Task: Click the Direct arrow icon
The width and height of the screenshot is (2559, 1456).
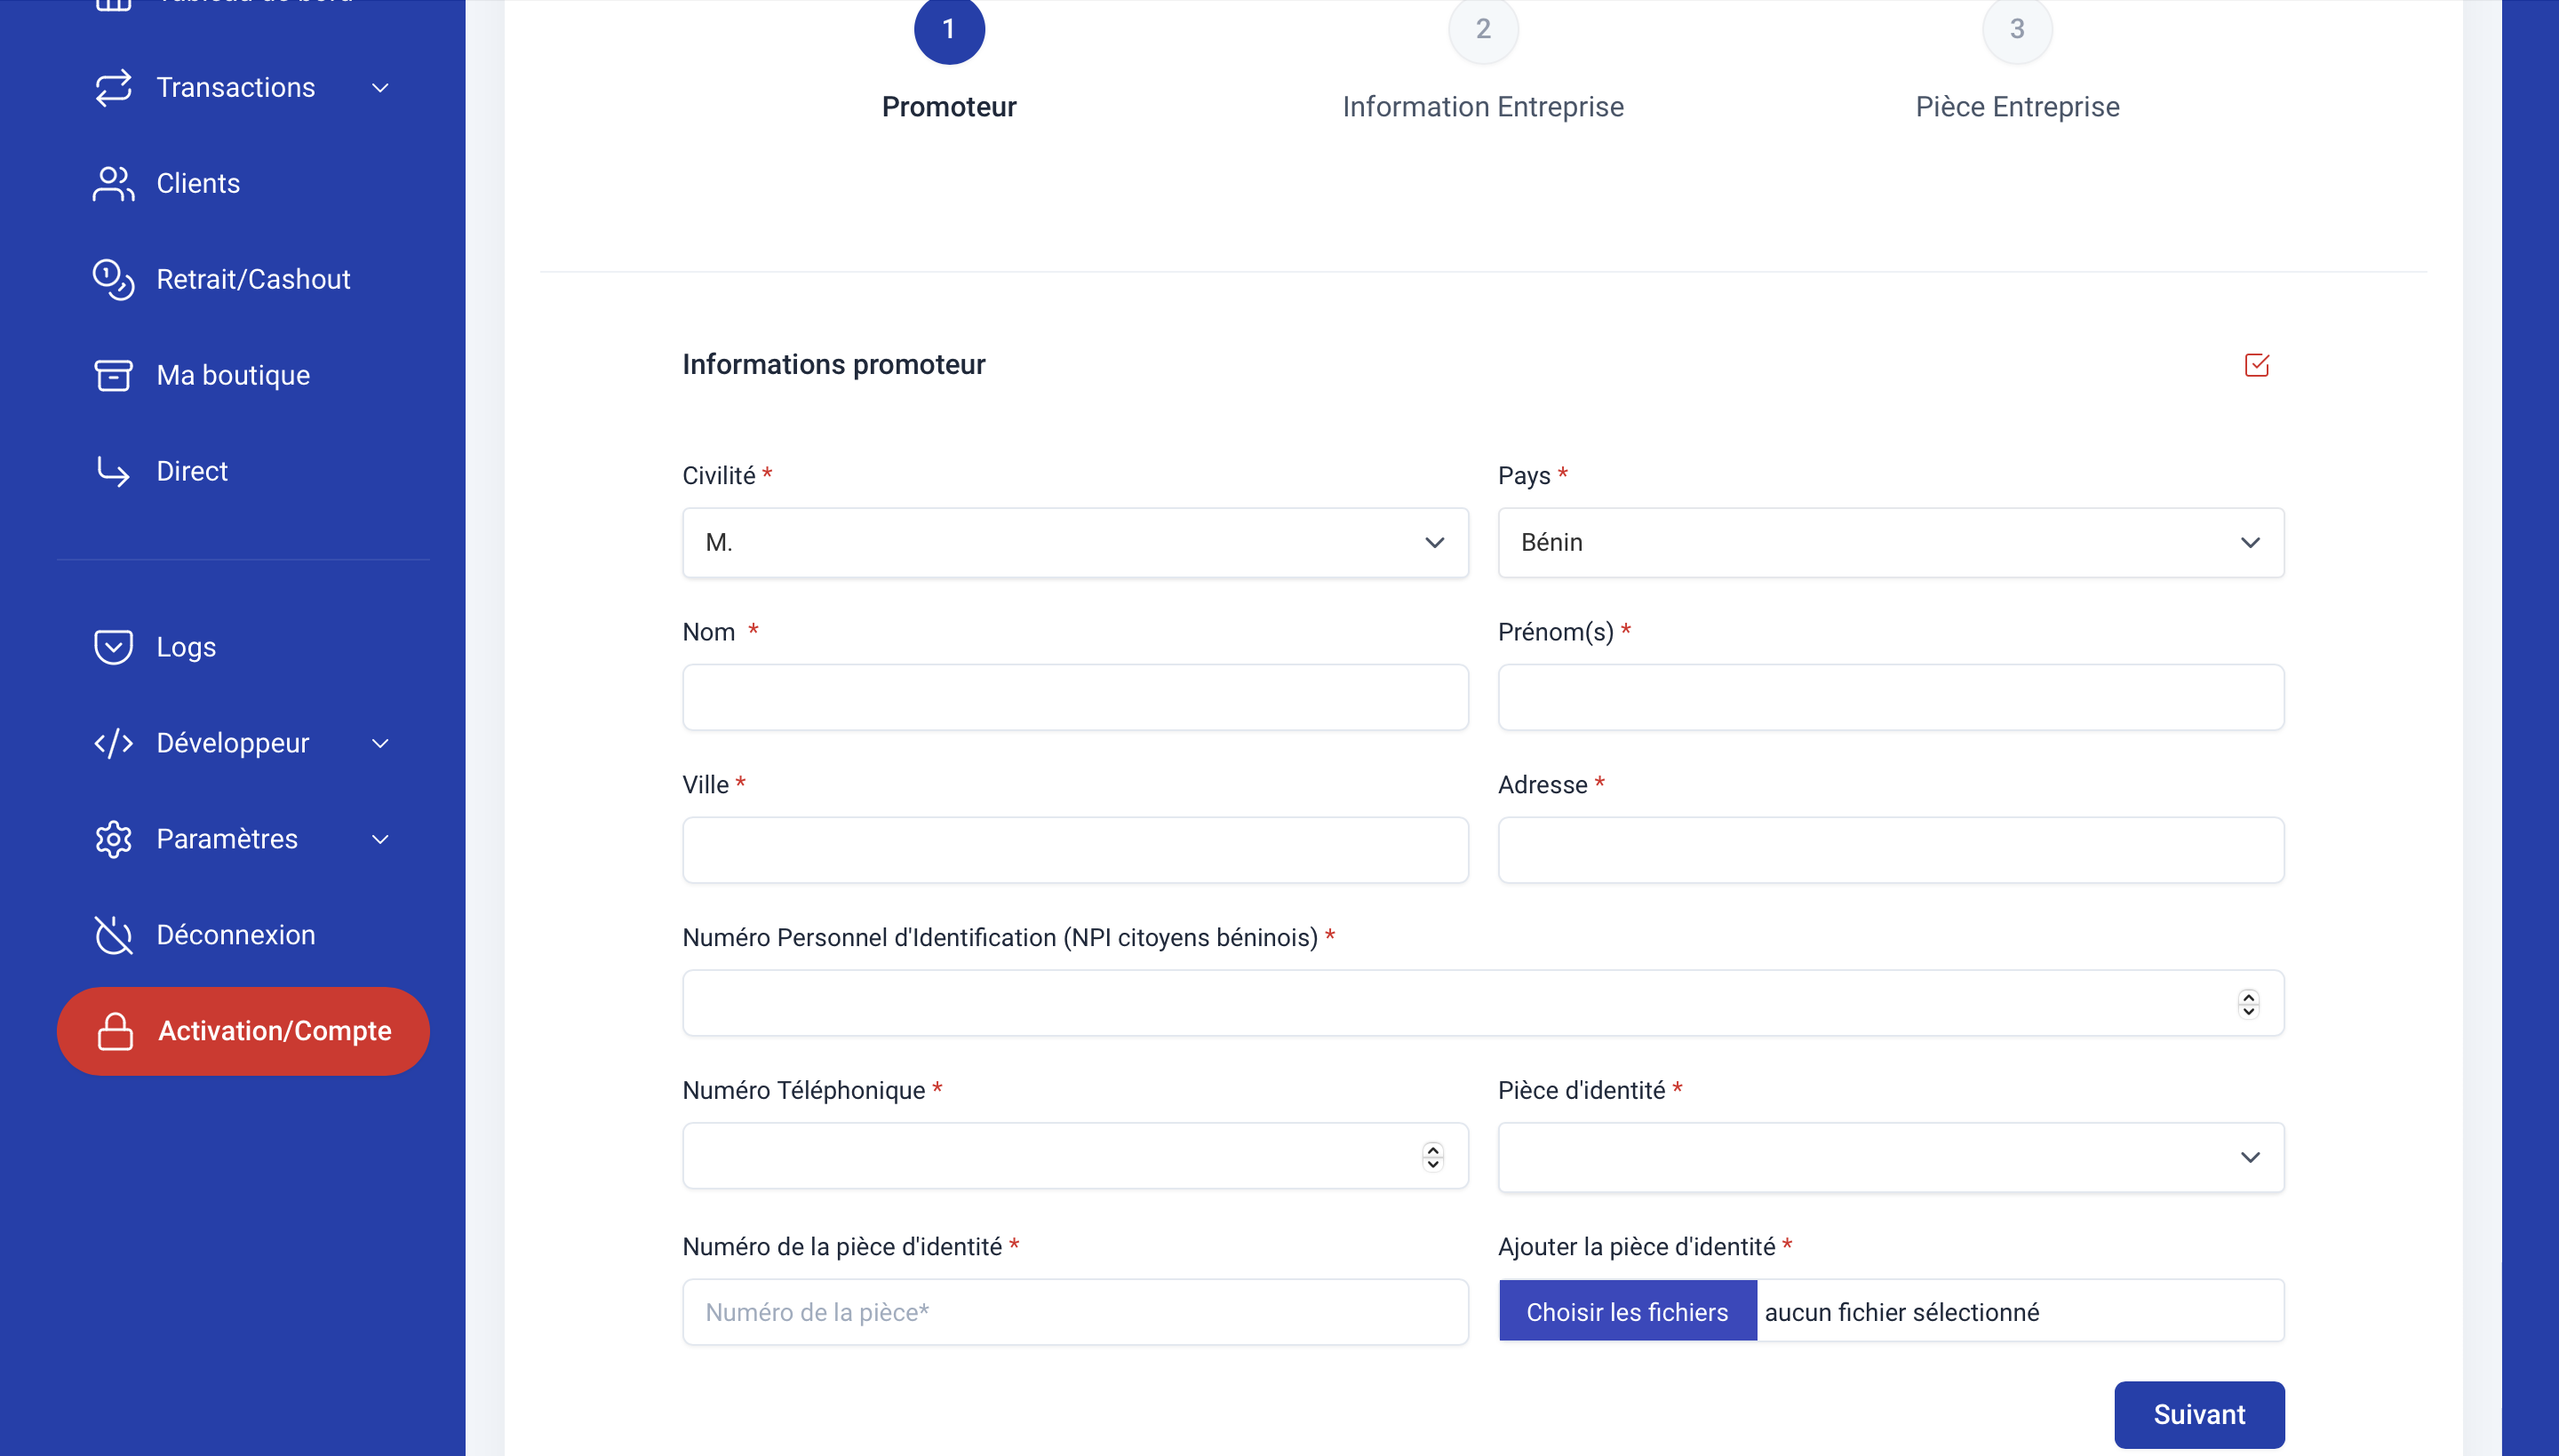Action: tap(113, 471)
